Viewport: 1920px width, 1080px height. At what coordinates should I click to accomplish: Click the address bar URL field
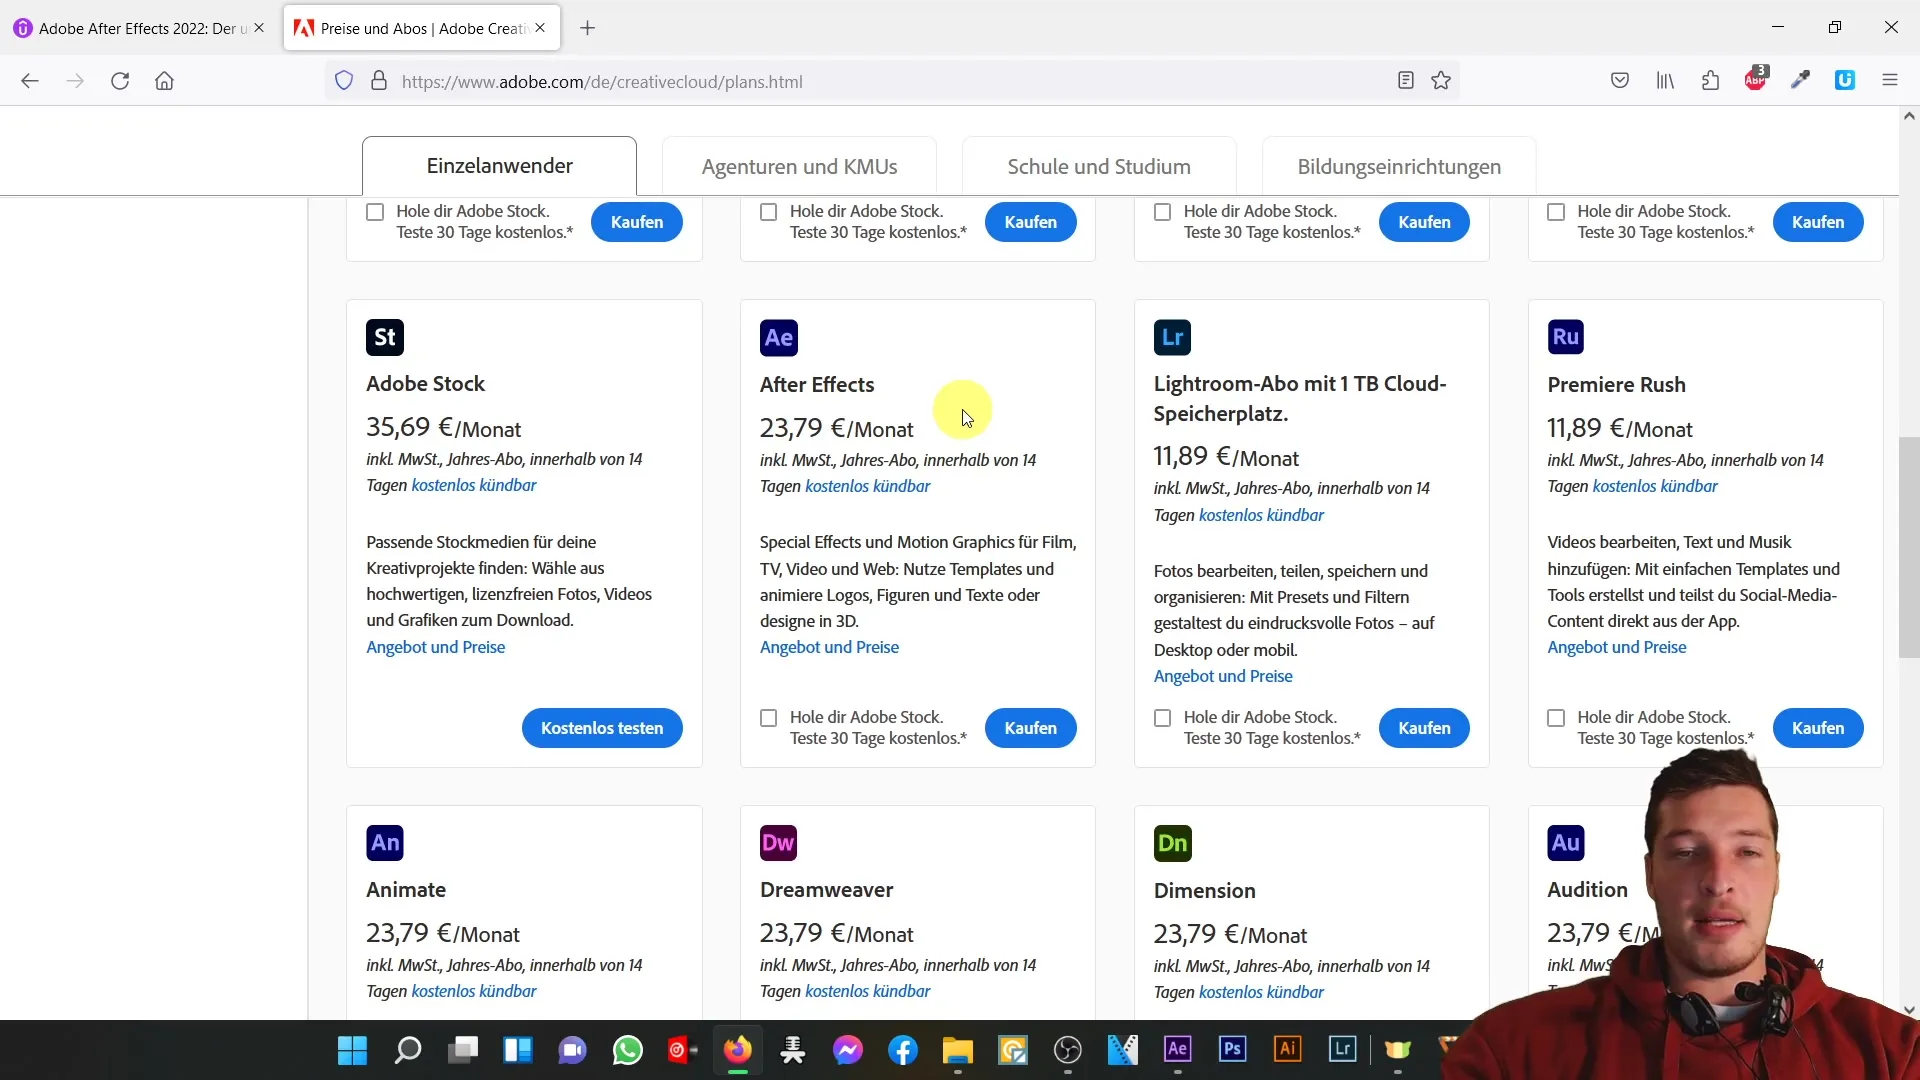[890, 81]
